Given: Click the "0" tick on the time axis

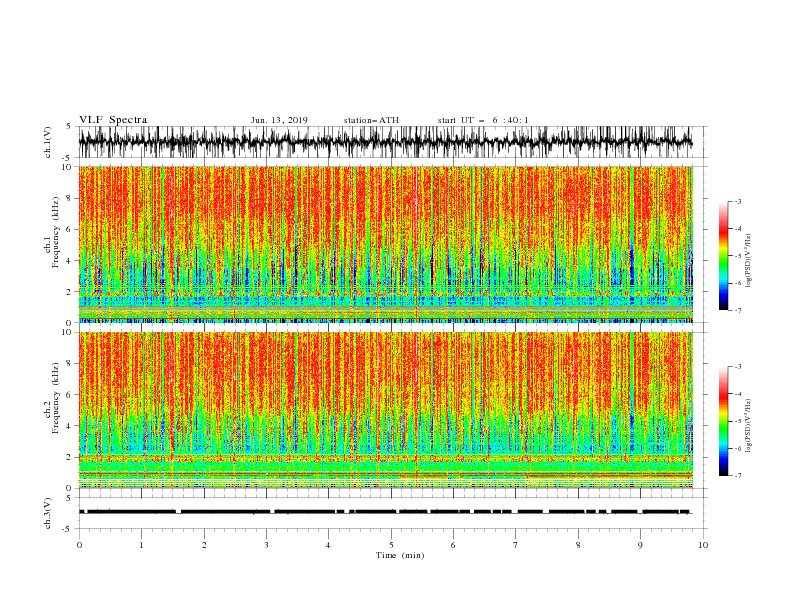Looking at the screenshot, I should [79, 545].
